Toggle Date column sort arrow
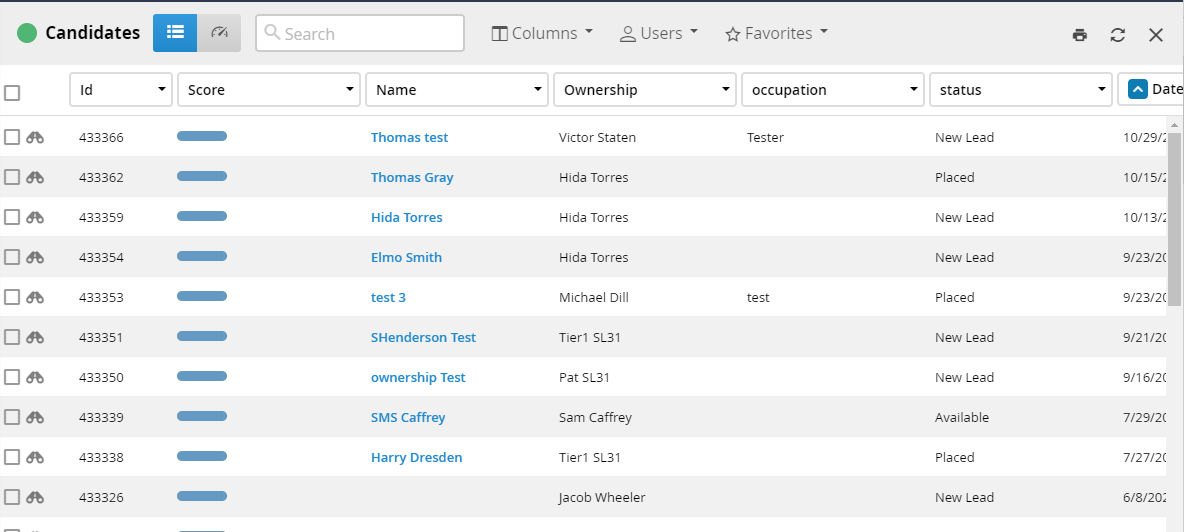 (1137, 90)
